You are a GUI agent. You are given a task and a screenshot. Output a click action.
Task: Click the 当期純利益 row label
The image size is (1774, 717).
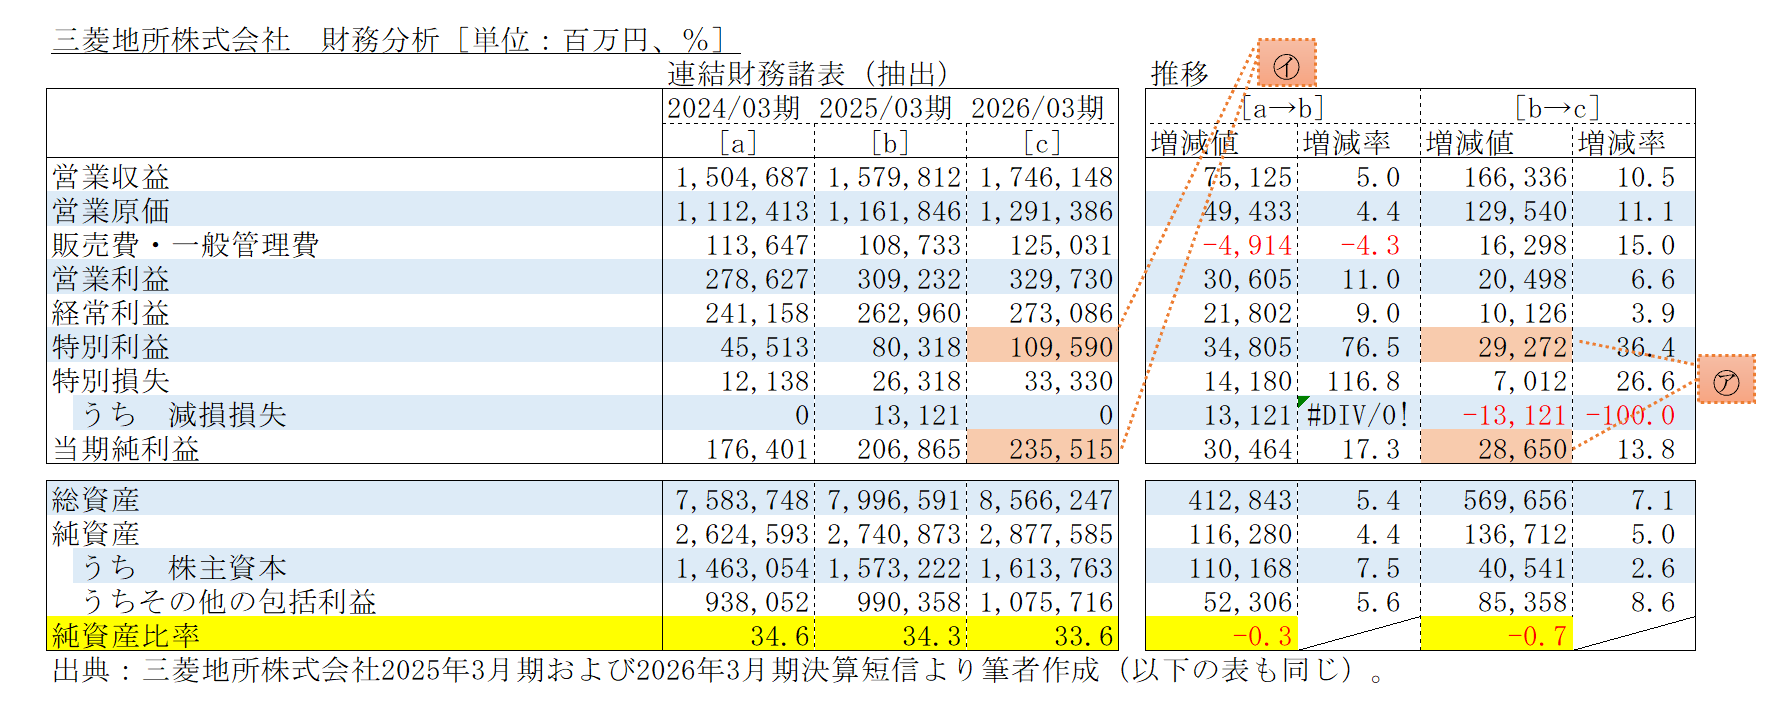tap(126, 449)
